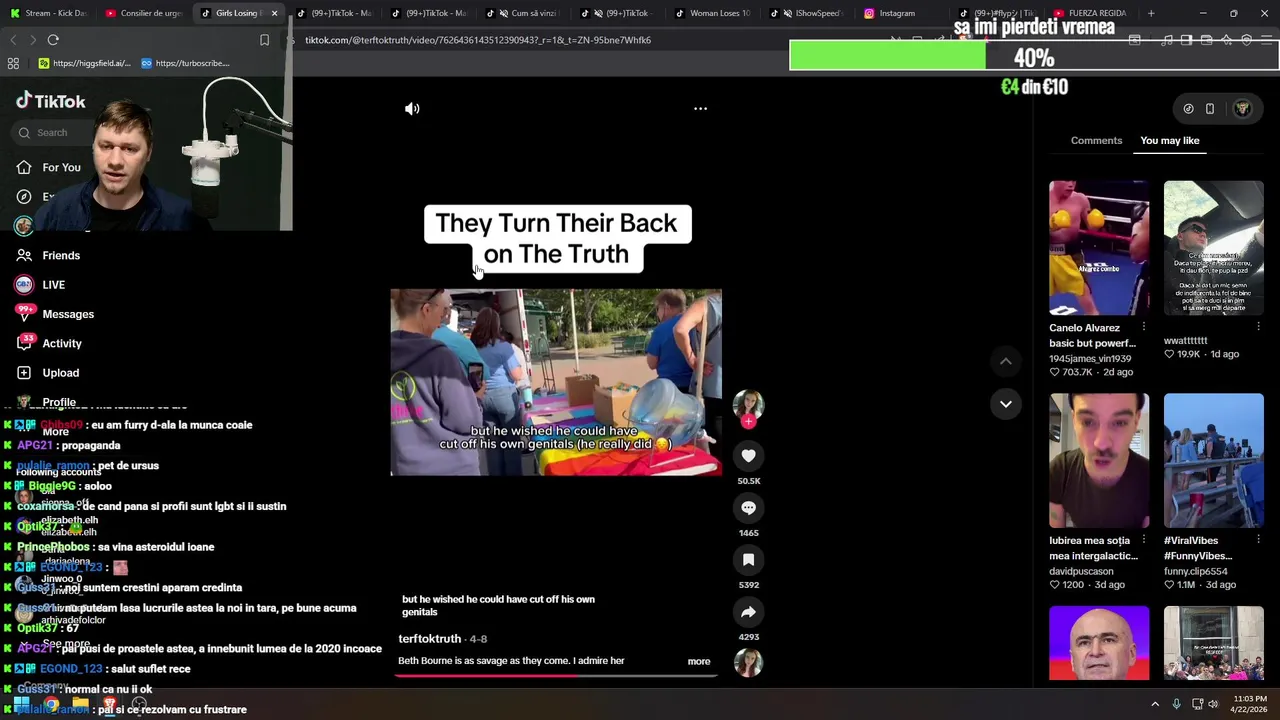Image resolution: width=1280 pixels, height=720 pixels.
Task: Open the volume speaker icon in tray
Action: (x=1213, y=704)
